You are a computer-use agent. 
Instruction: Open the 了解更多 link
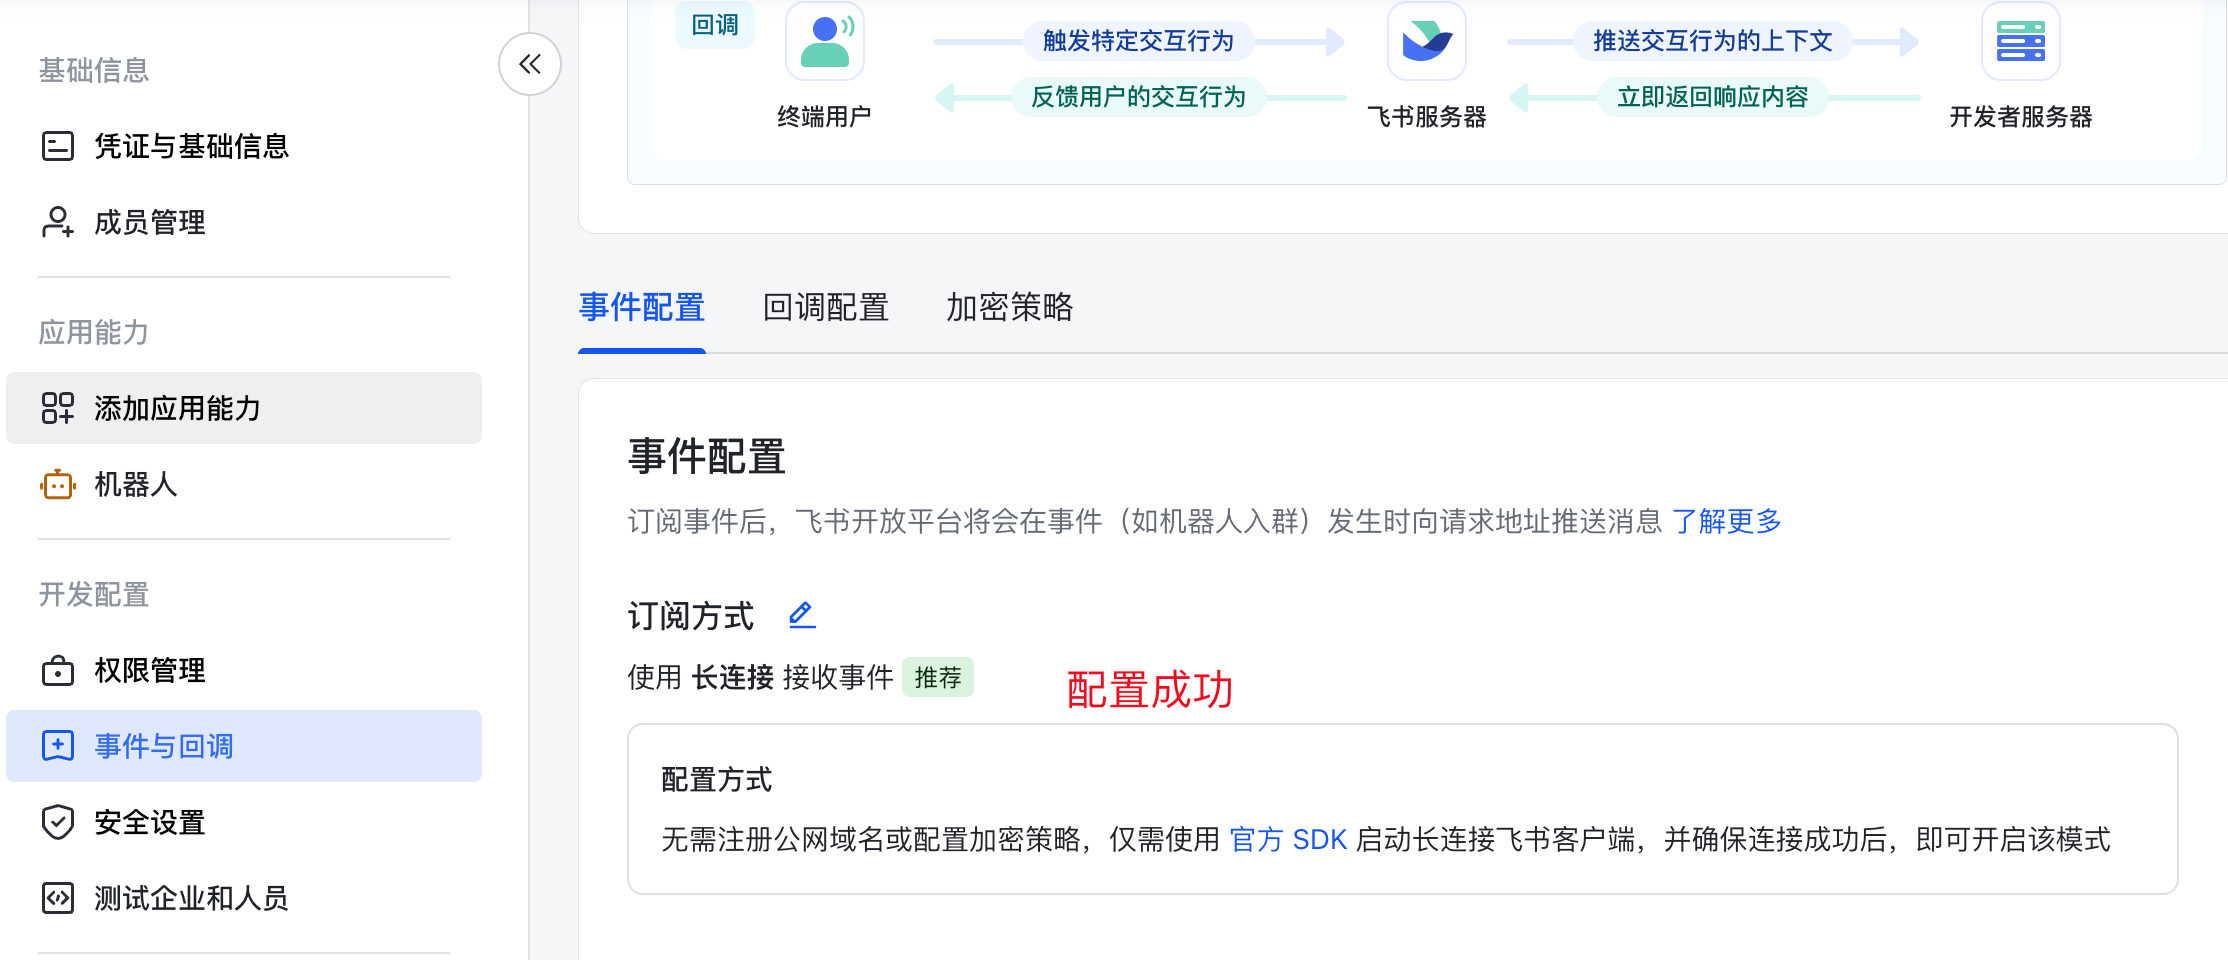[x=1726, y=521]
